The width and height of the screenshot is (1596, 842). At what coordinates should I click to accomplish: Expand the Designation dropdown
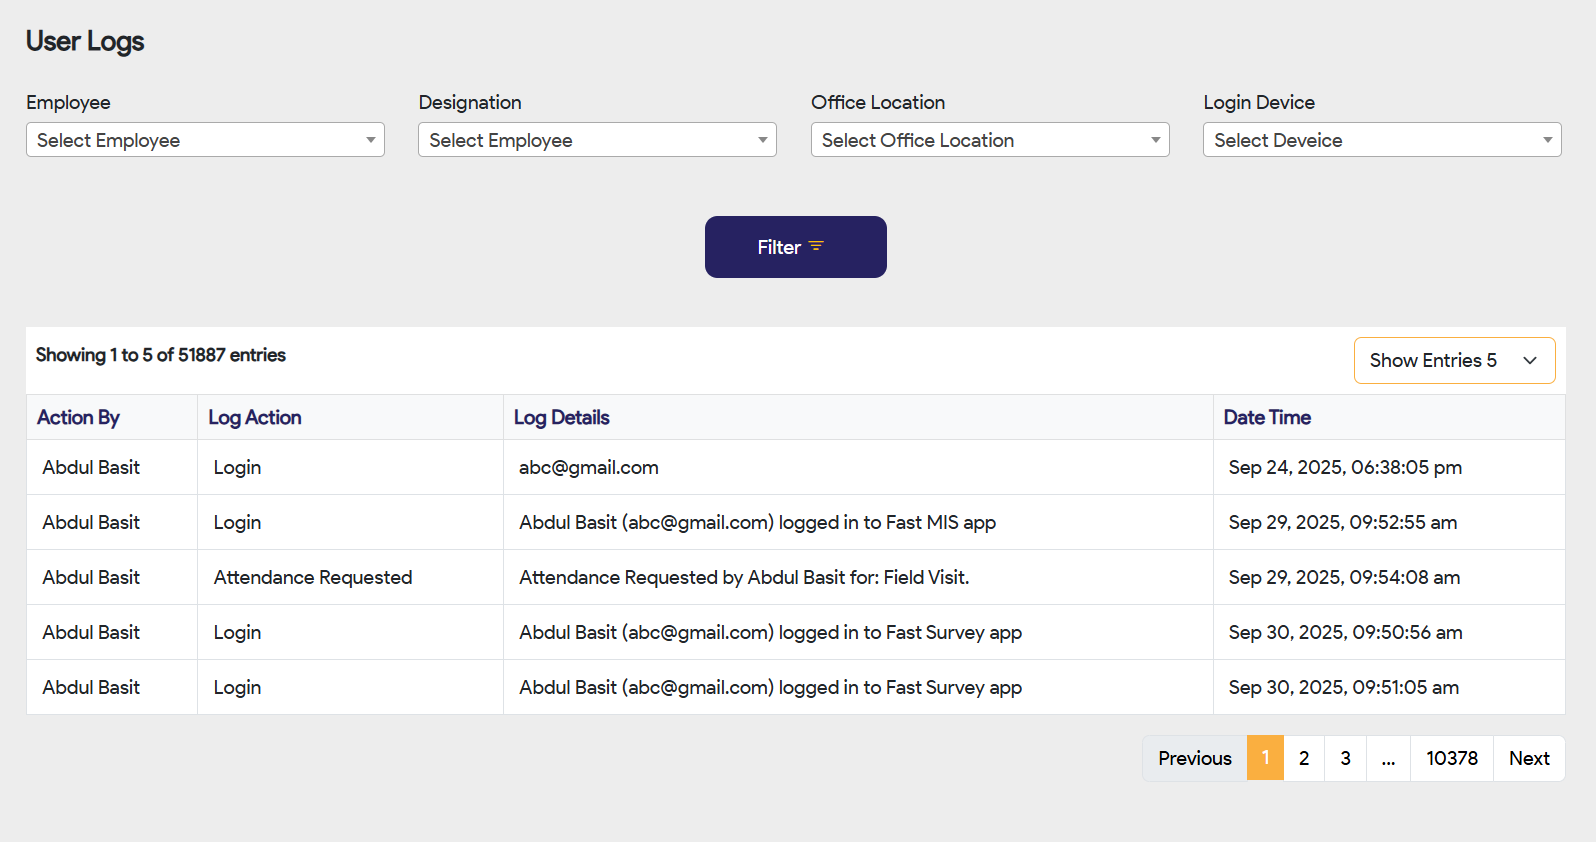click(597, 140)
